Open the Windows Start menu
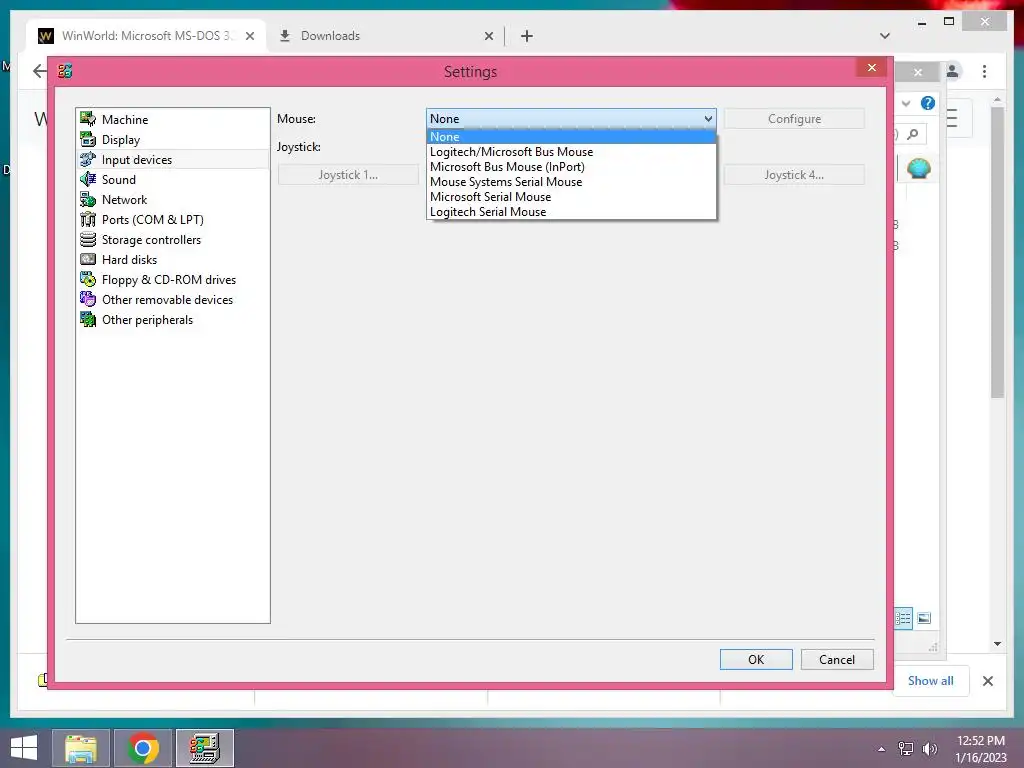Viewport: 1024px width, 768px height. tap(24, 748)
